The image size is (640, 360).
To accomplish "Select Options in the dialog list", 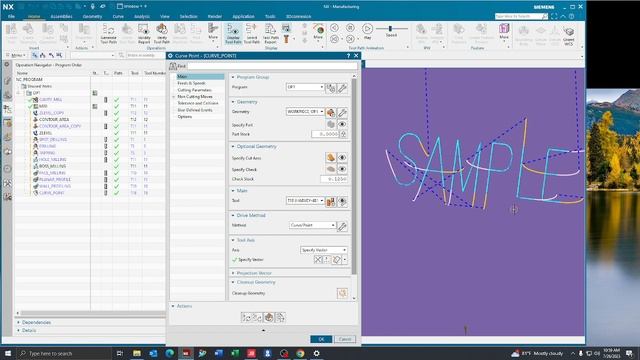I will coord(184,117).
